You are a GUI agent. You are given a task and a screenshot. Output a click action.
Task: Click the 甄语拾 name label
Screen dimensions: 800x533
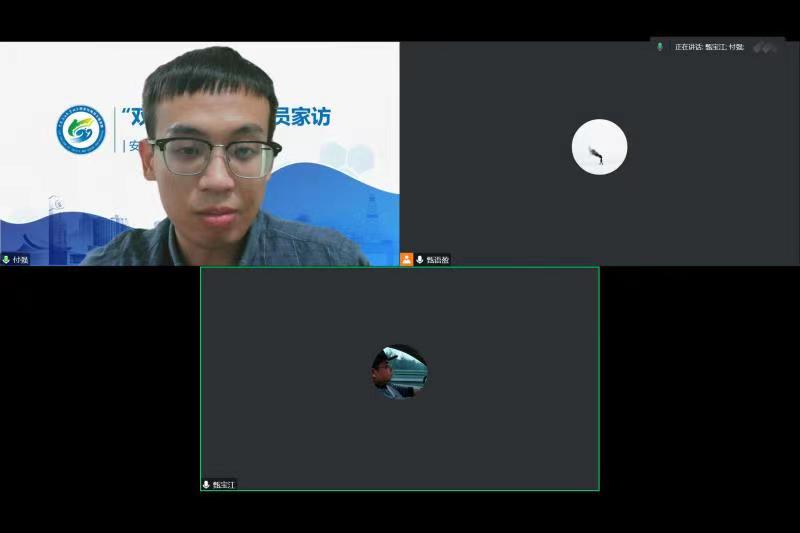point(438,259)
